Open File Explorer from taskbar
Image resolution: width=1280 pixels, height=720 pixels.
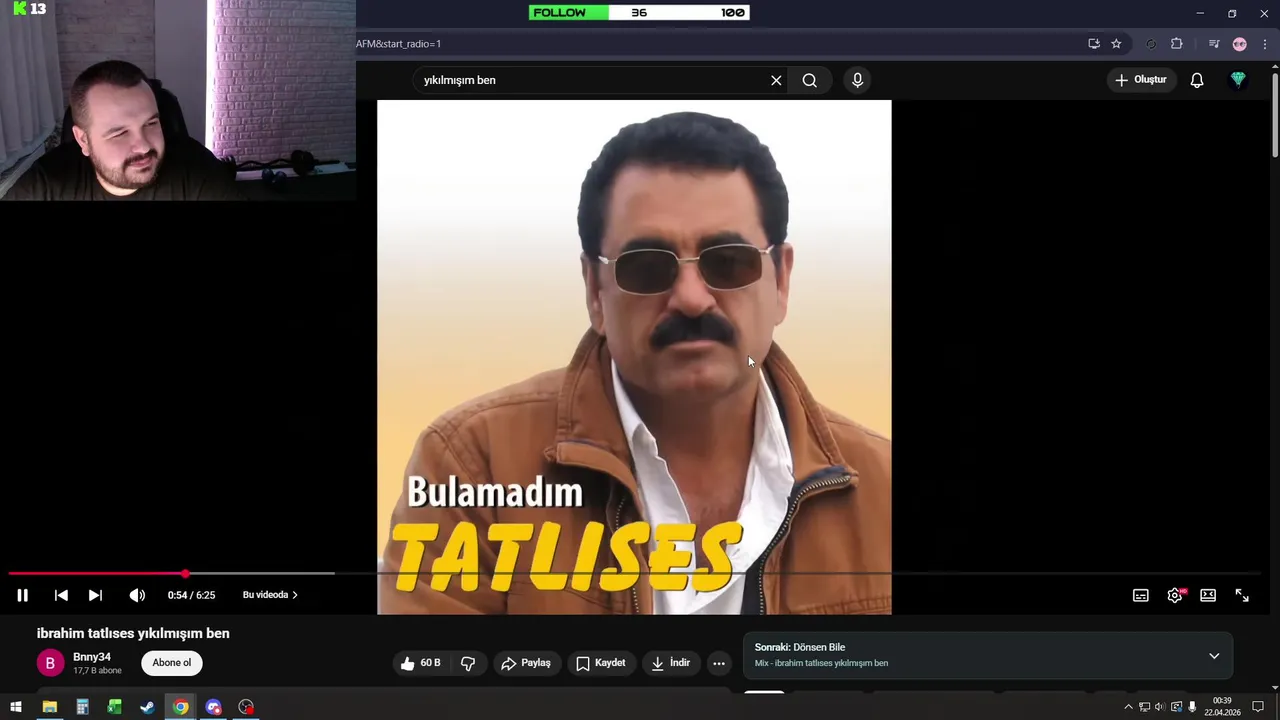point(49,707)
